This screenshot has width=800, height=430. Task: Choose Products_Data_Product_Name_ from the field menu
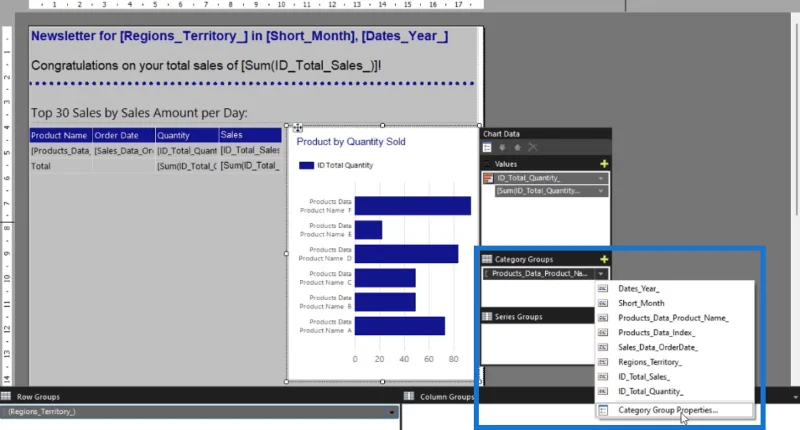674,318
